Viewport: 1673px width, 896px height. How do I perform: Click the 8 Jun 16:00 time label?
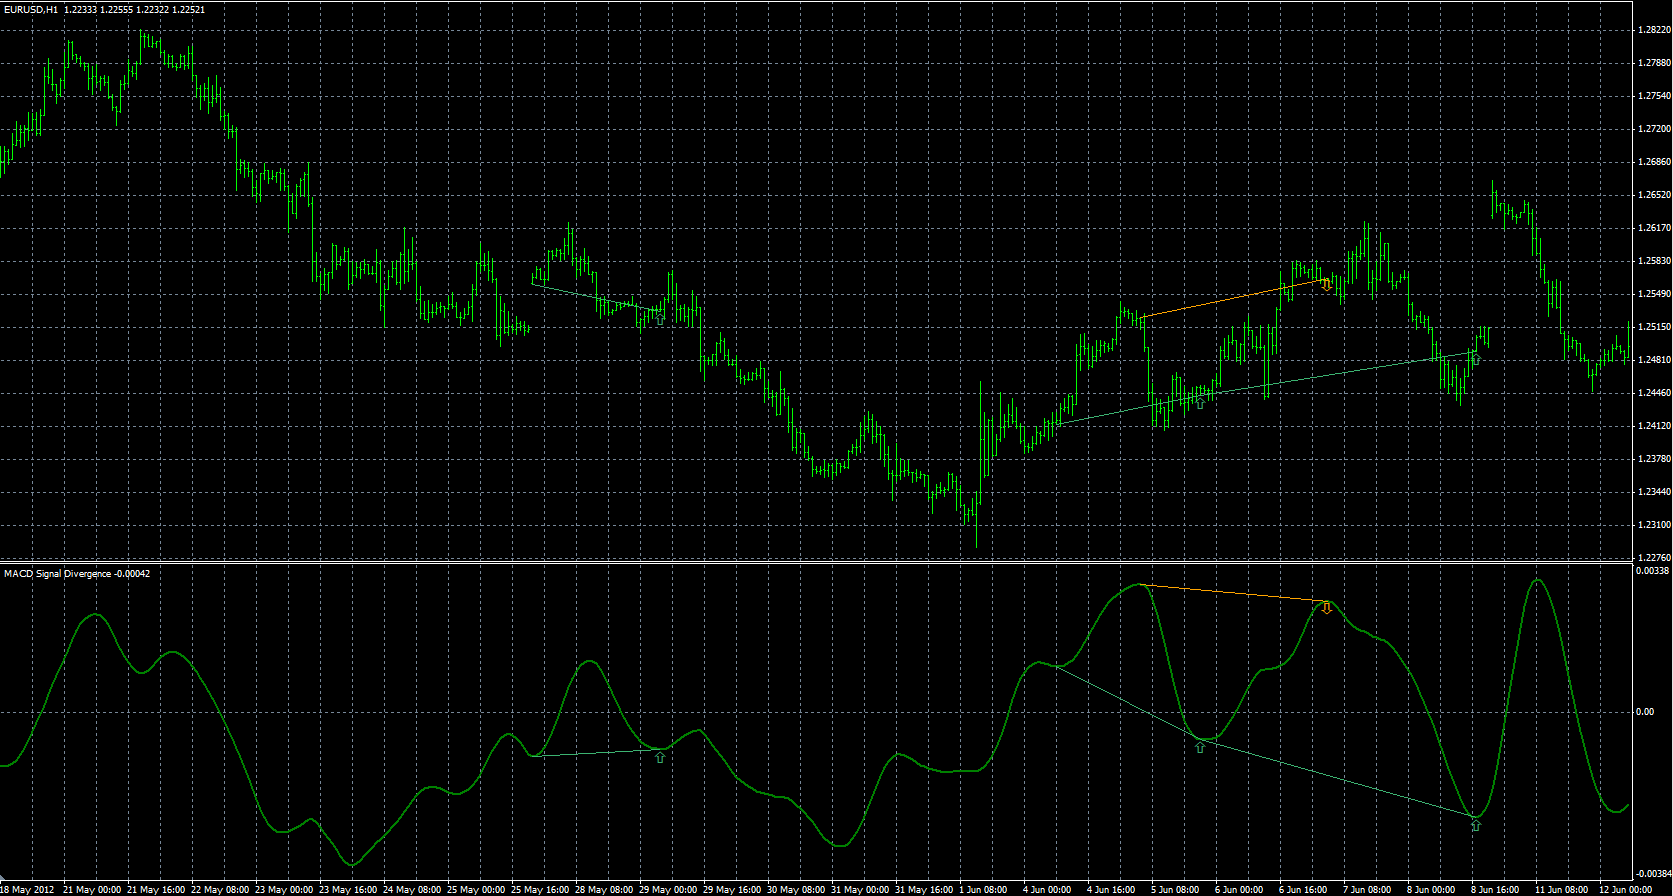coord(1495,889)
